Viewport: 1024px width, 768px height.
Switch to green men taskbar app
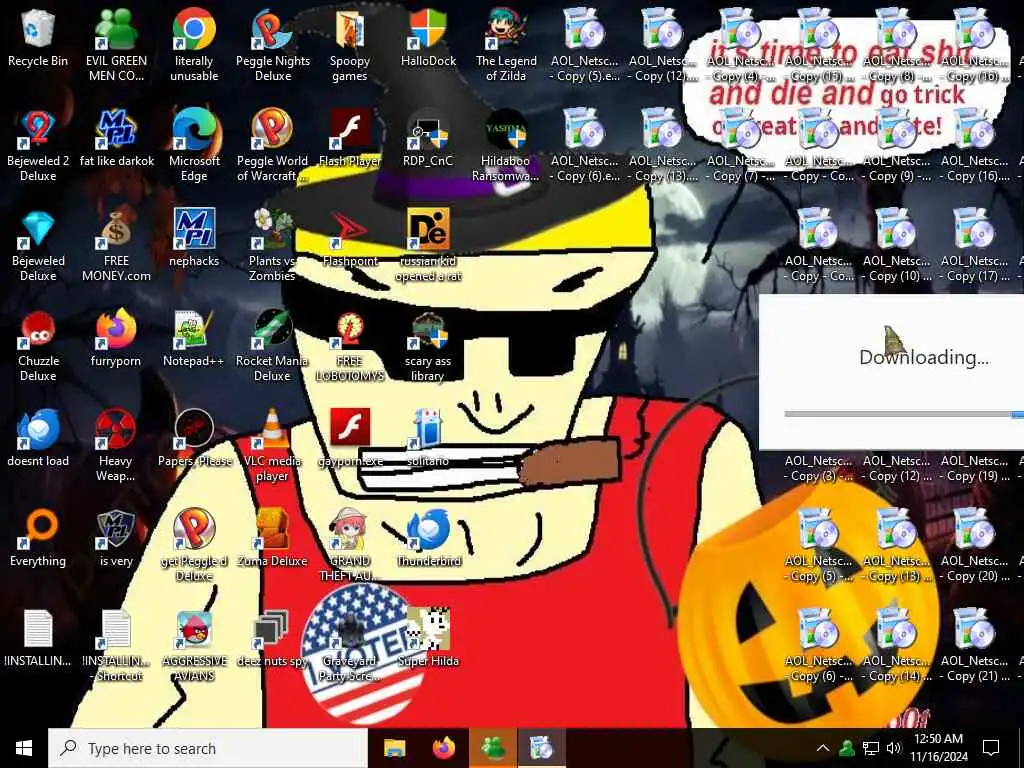pyautogui.click(x=493, y=748)
